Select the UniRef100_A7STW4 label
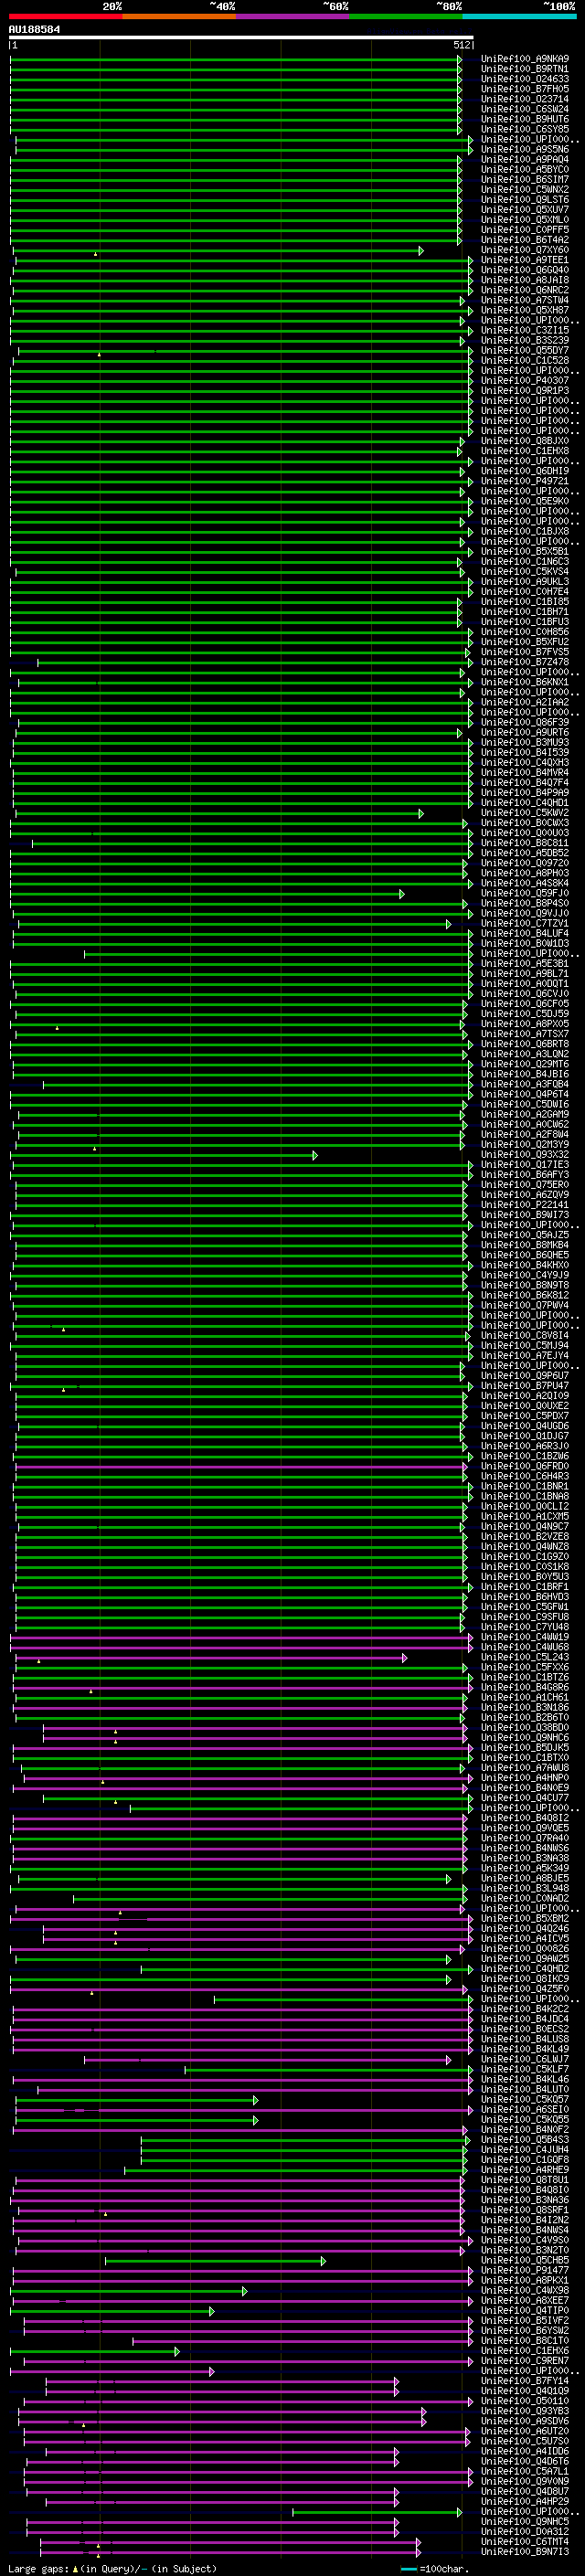This screenshot has width=585, height=2576. coord(524,300)
